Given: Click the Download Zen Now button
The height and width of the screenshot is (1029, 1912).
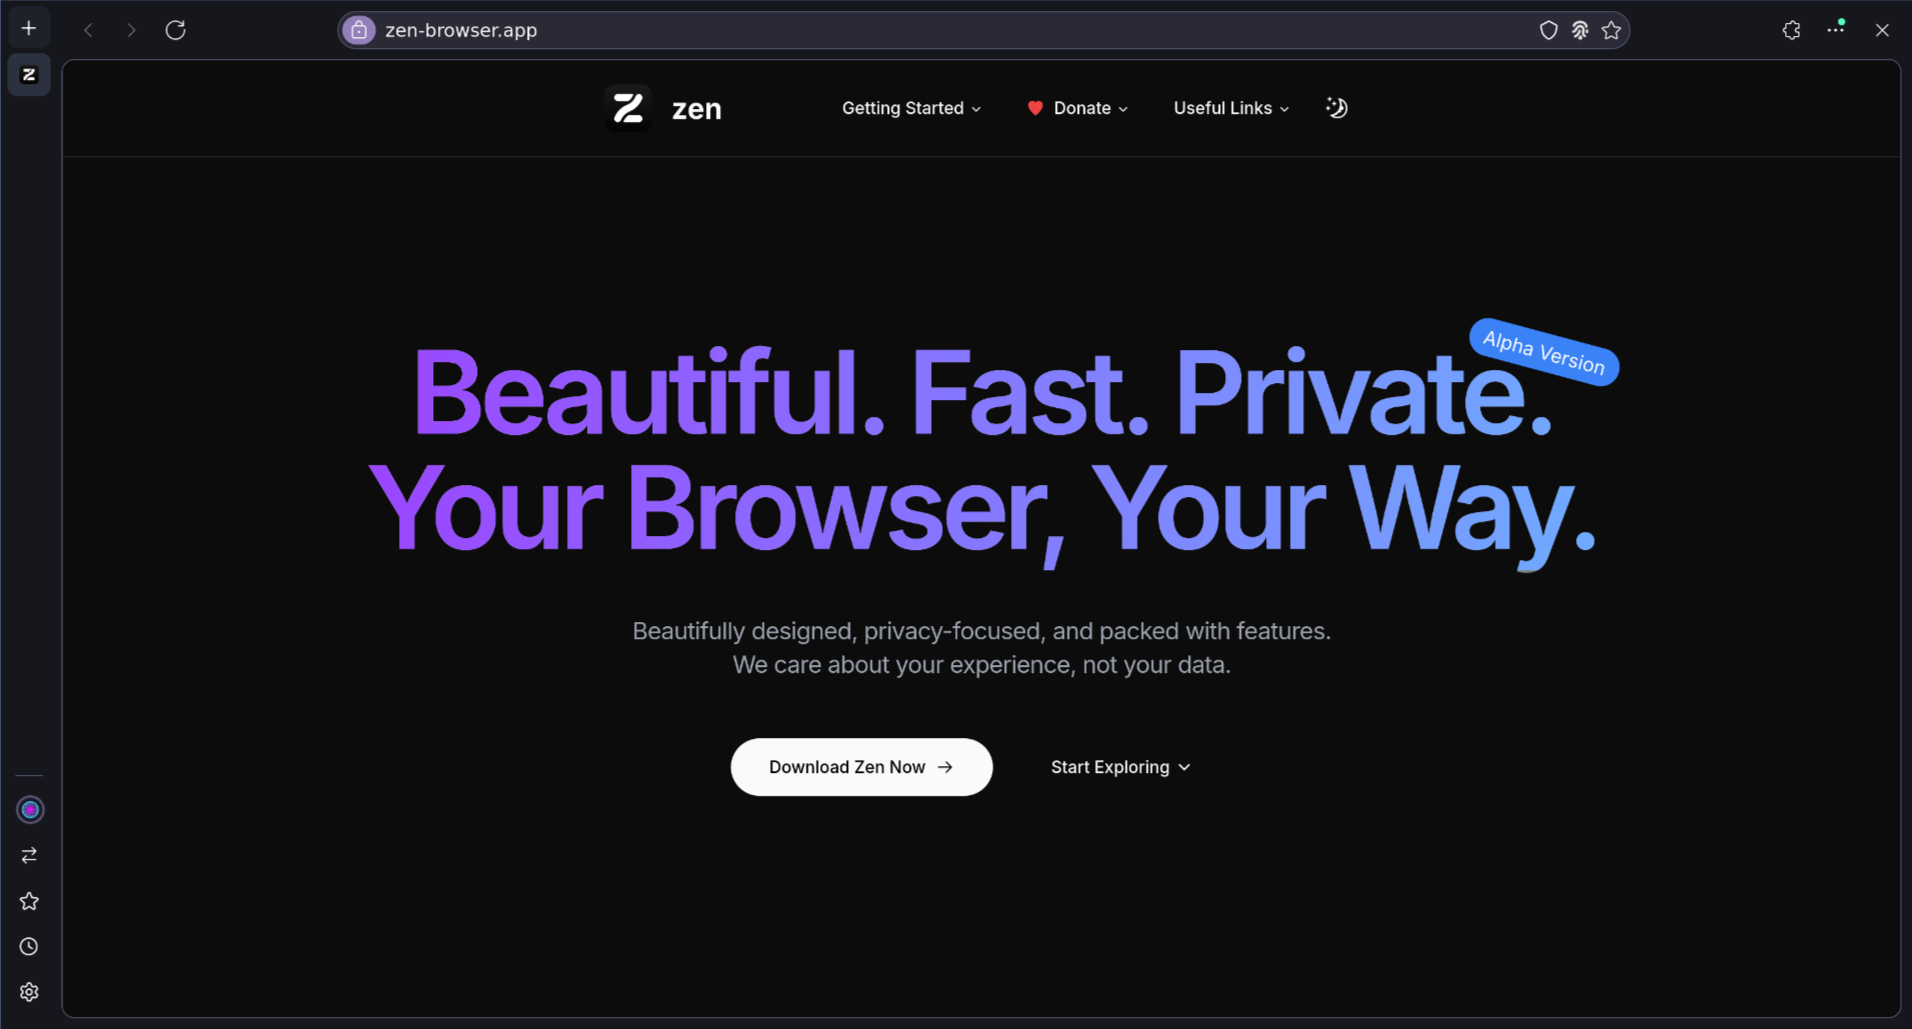Looking at the screenshot, I should tap(861, 767).
